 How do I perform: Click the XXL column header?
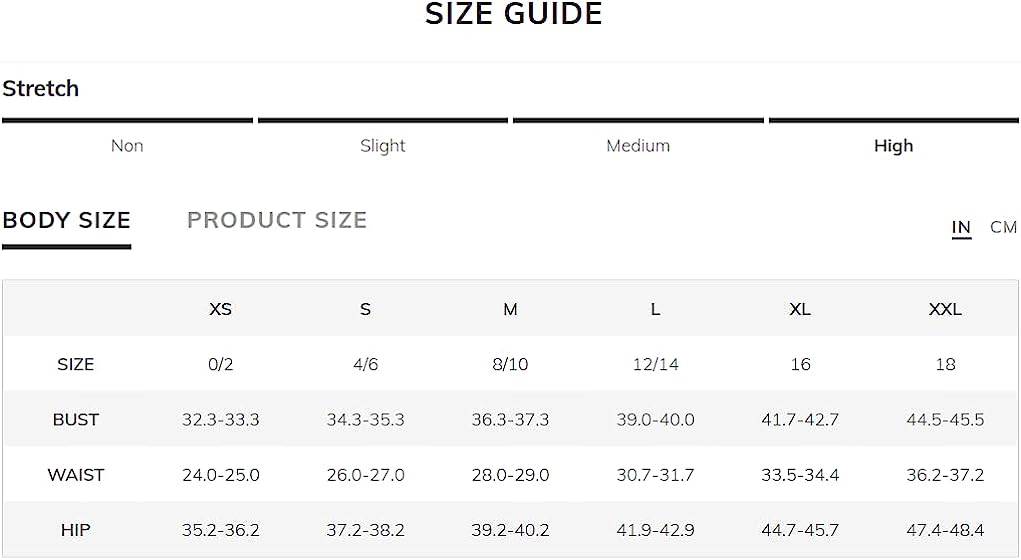pos(945,309)
